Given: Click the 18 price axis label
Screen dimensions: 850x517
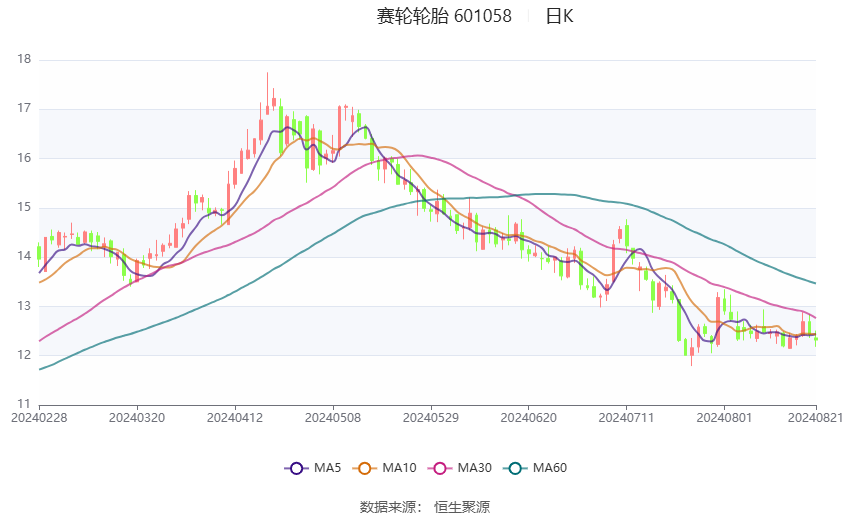Looking at the screenshot, I should [25, 59].
